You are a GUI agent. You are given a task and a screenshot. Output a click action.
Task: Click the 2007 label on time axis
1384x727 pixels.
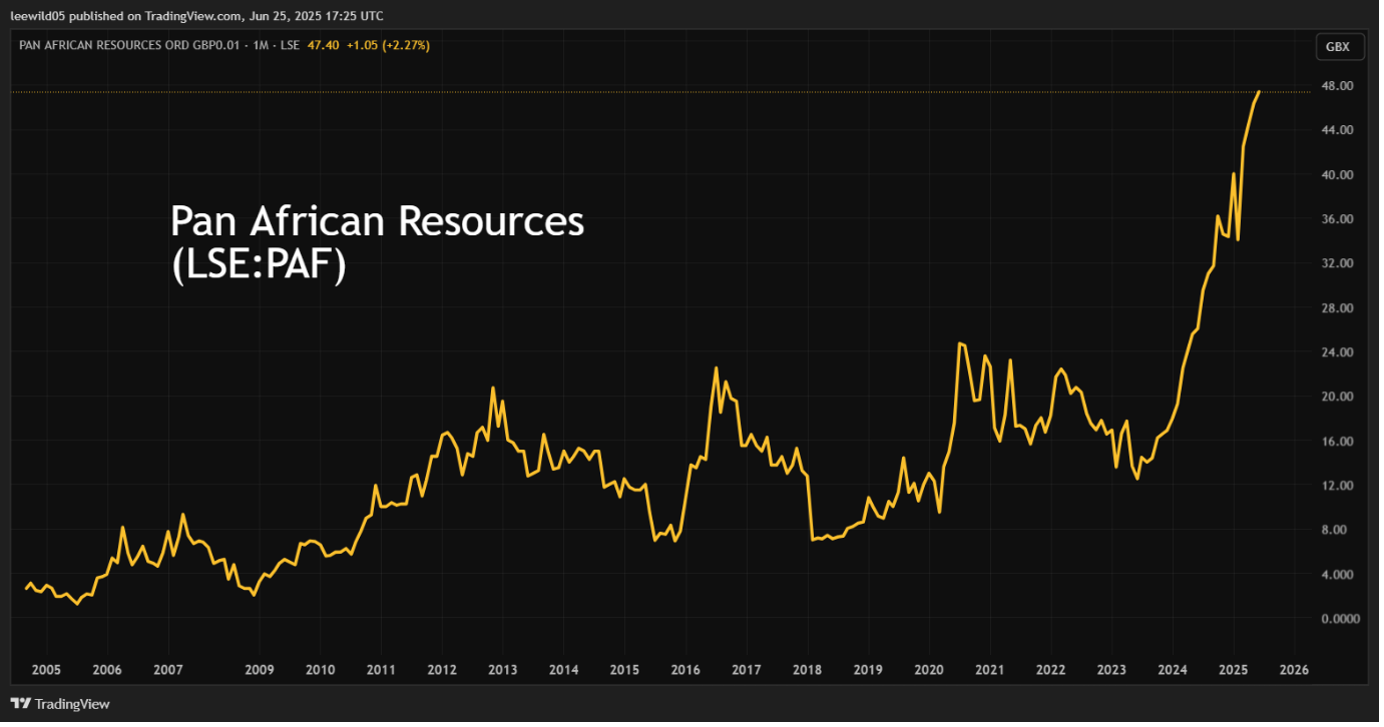[168, 670]
